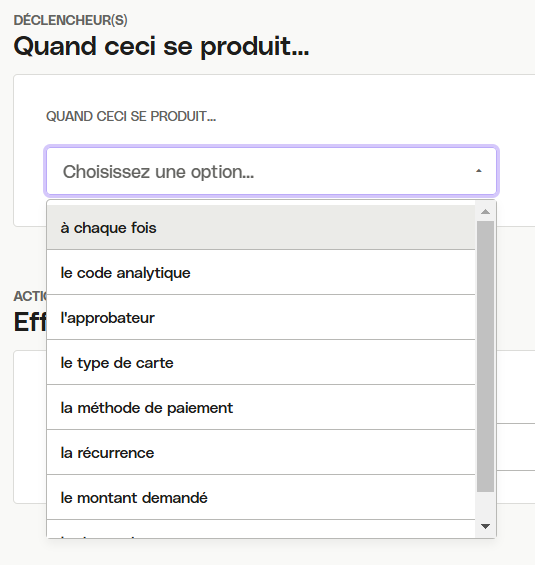Choose 'le code analytique' from the list
The height and width of the screenshot is (565, 535).
261,272
